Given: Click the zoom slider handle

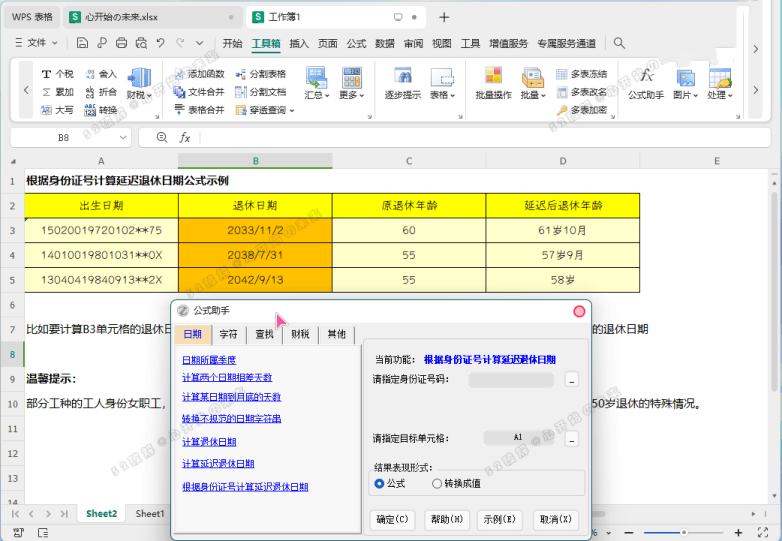Looking at the screenshot, I should coord(683,533).
